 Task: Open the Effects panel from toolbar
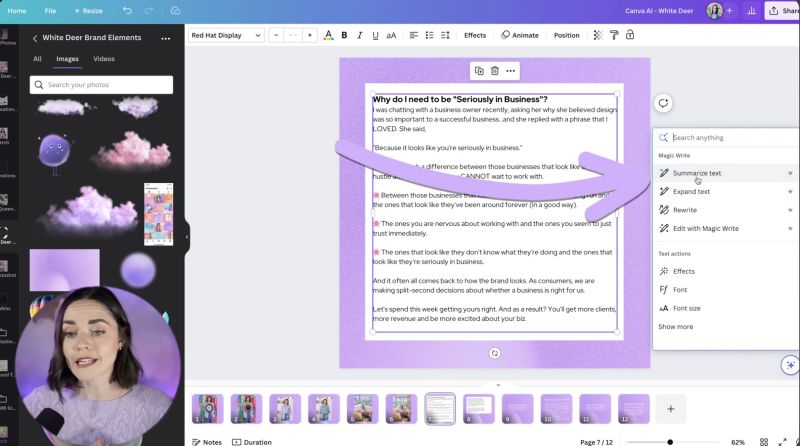(475, 35)
